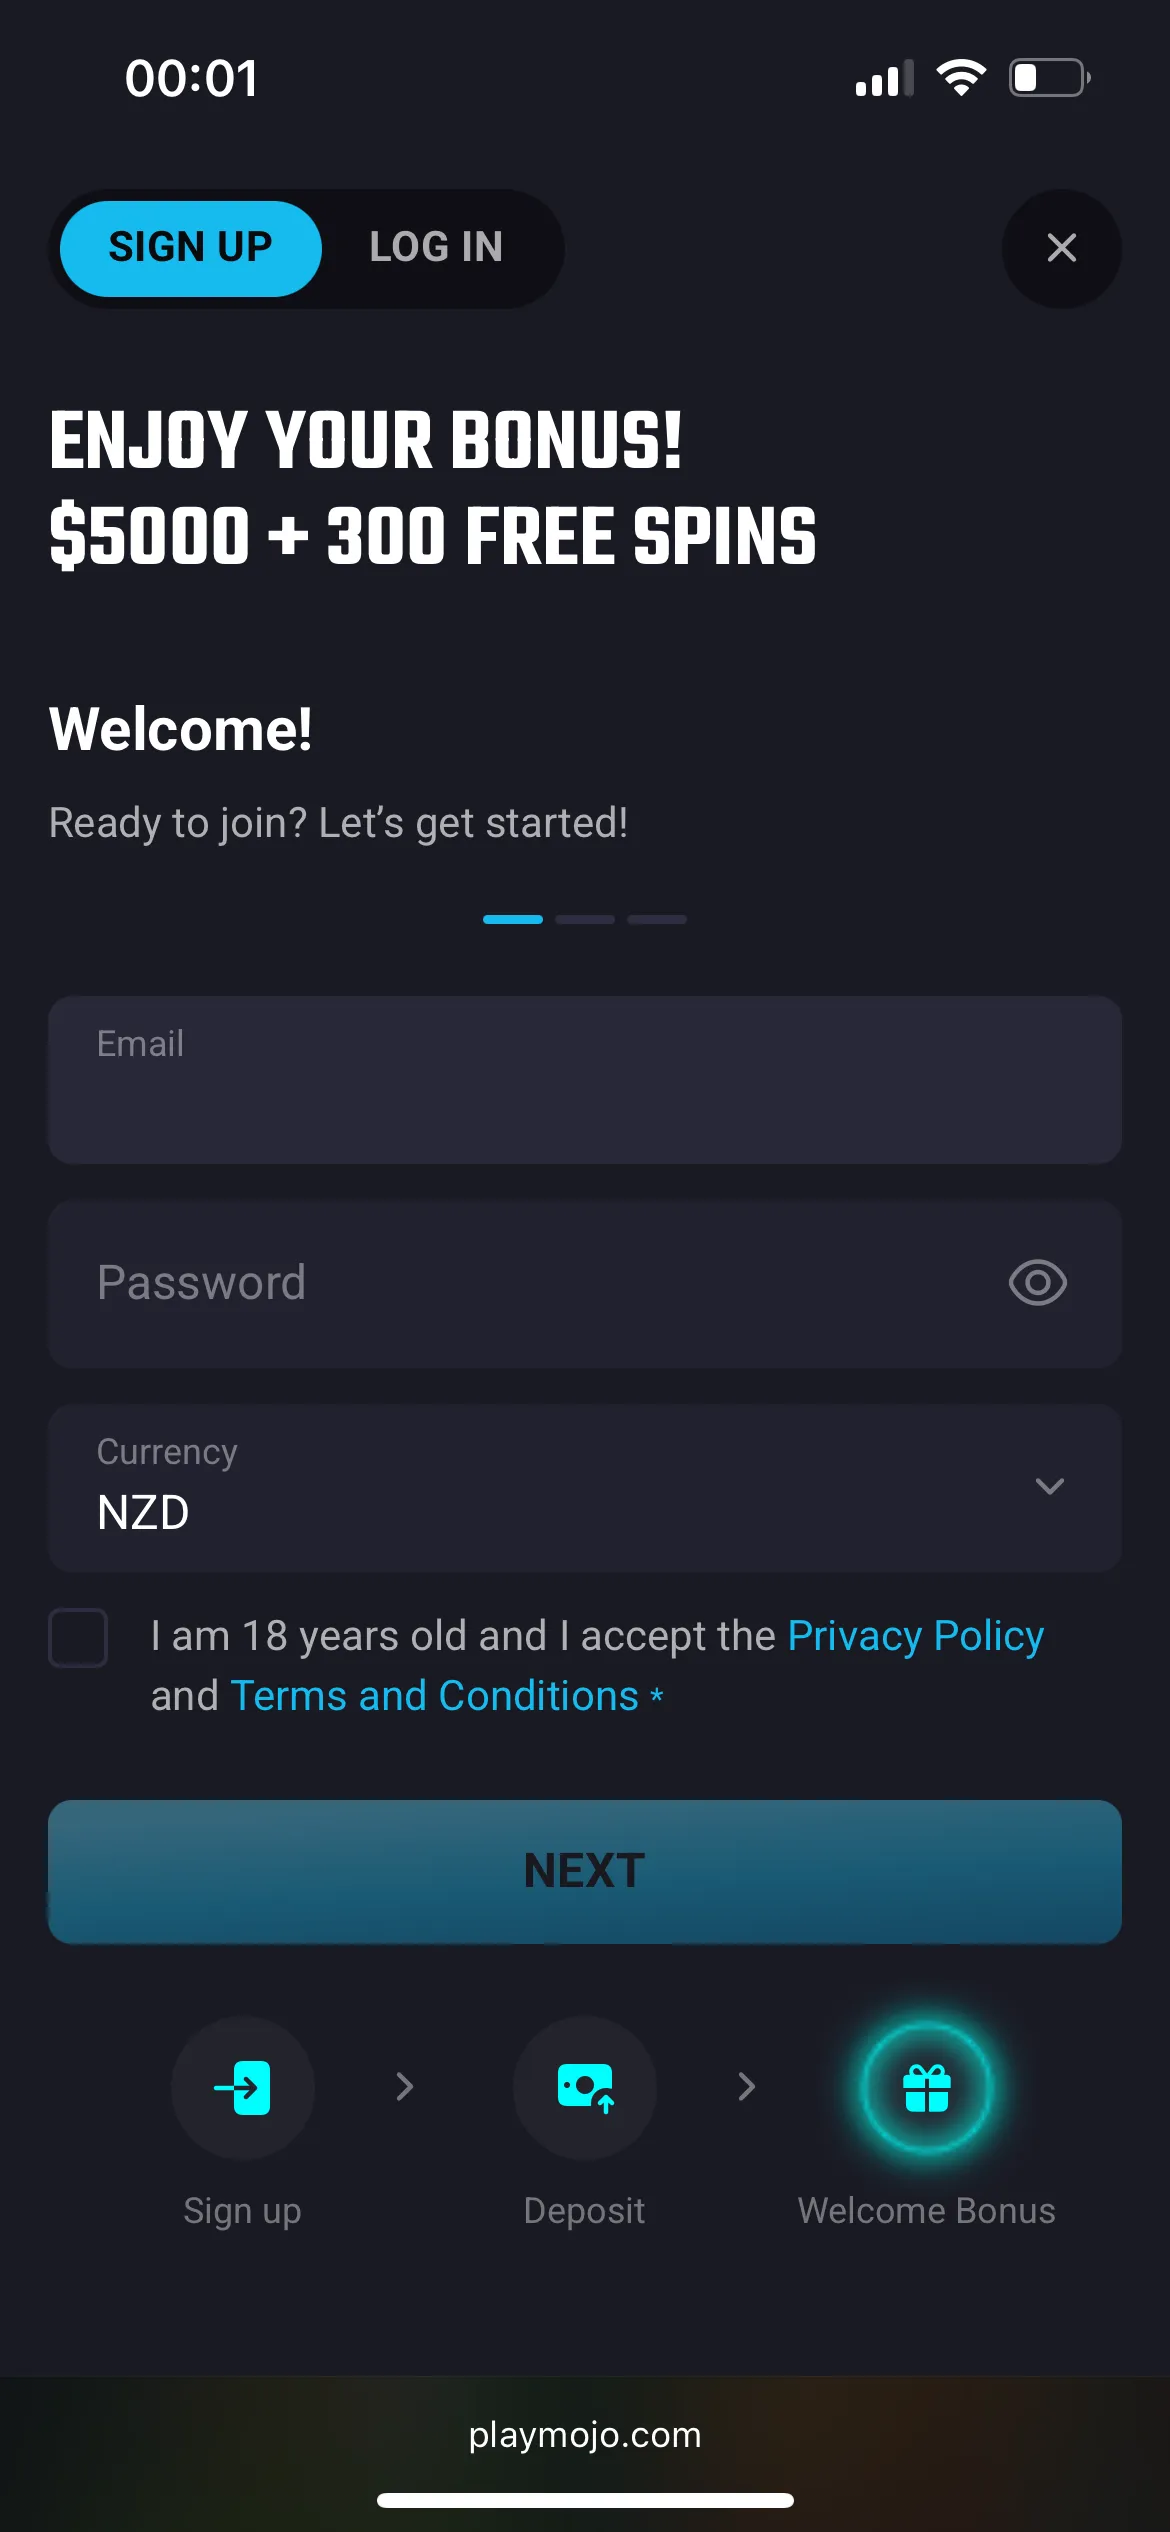Viewport: 1170px width, 2532px height.
Task: Click chevron between Sign up and Deposit
Action: coord(405,2087)
